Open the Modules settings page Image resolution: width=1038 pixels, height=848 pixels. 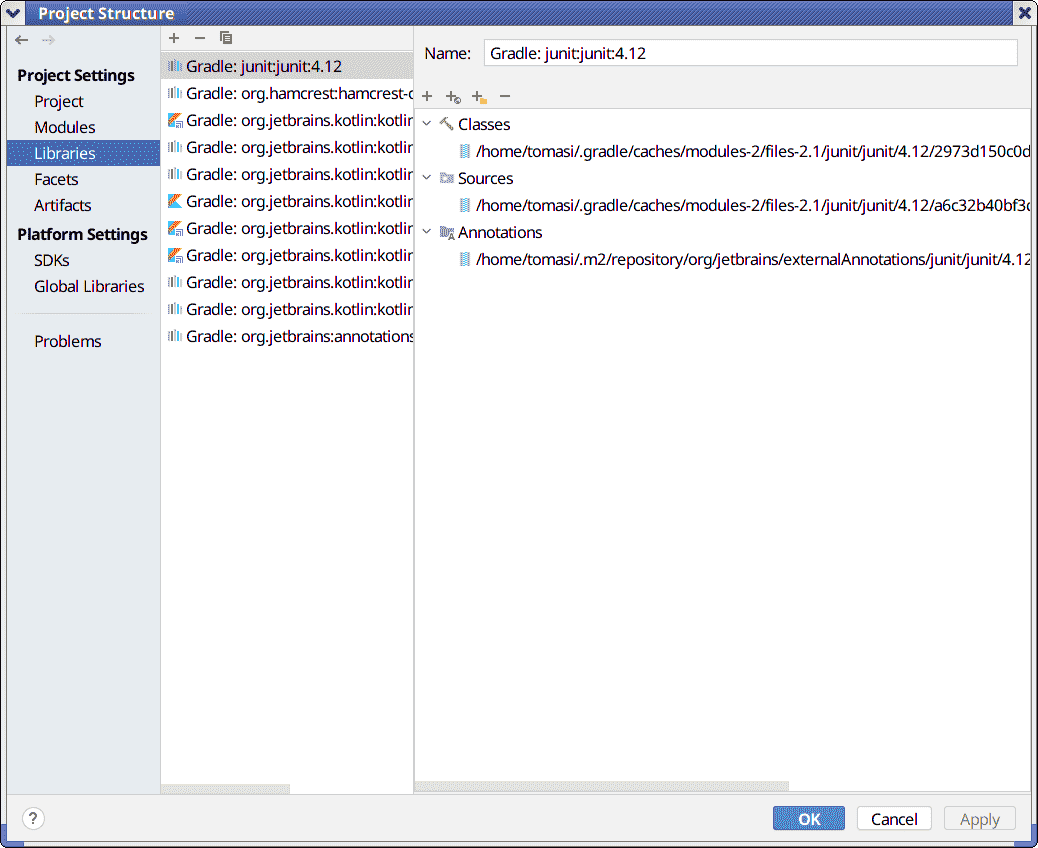pos(65,127)
